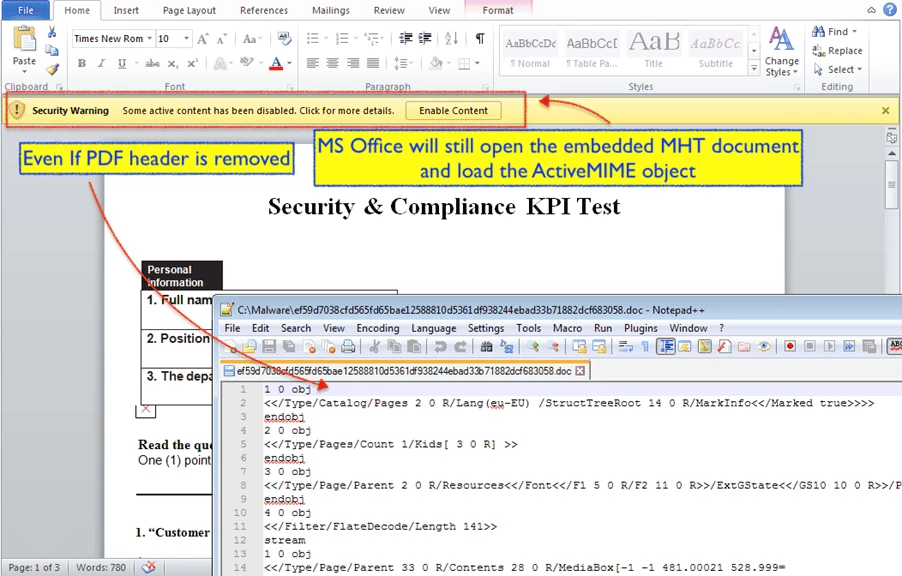Image resolution: width=902 pixels, height=576 pixels.
Task: Switch to the Page Layout ribbon tab
Action: click(189, 10)
